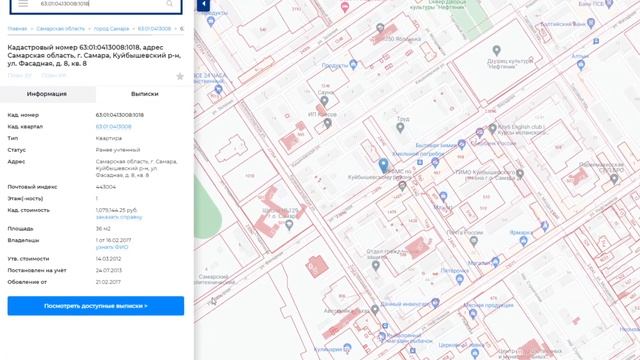Click the magnifier search icon
Screen dimensions: 640x360
[169, 4]
